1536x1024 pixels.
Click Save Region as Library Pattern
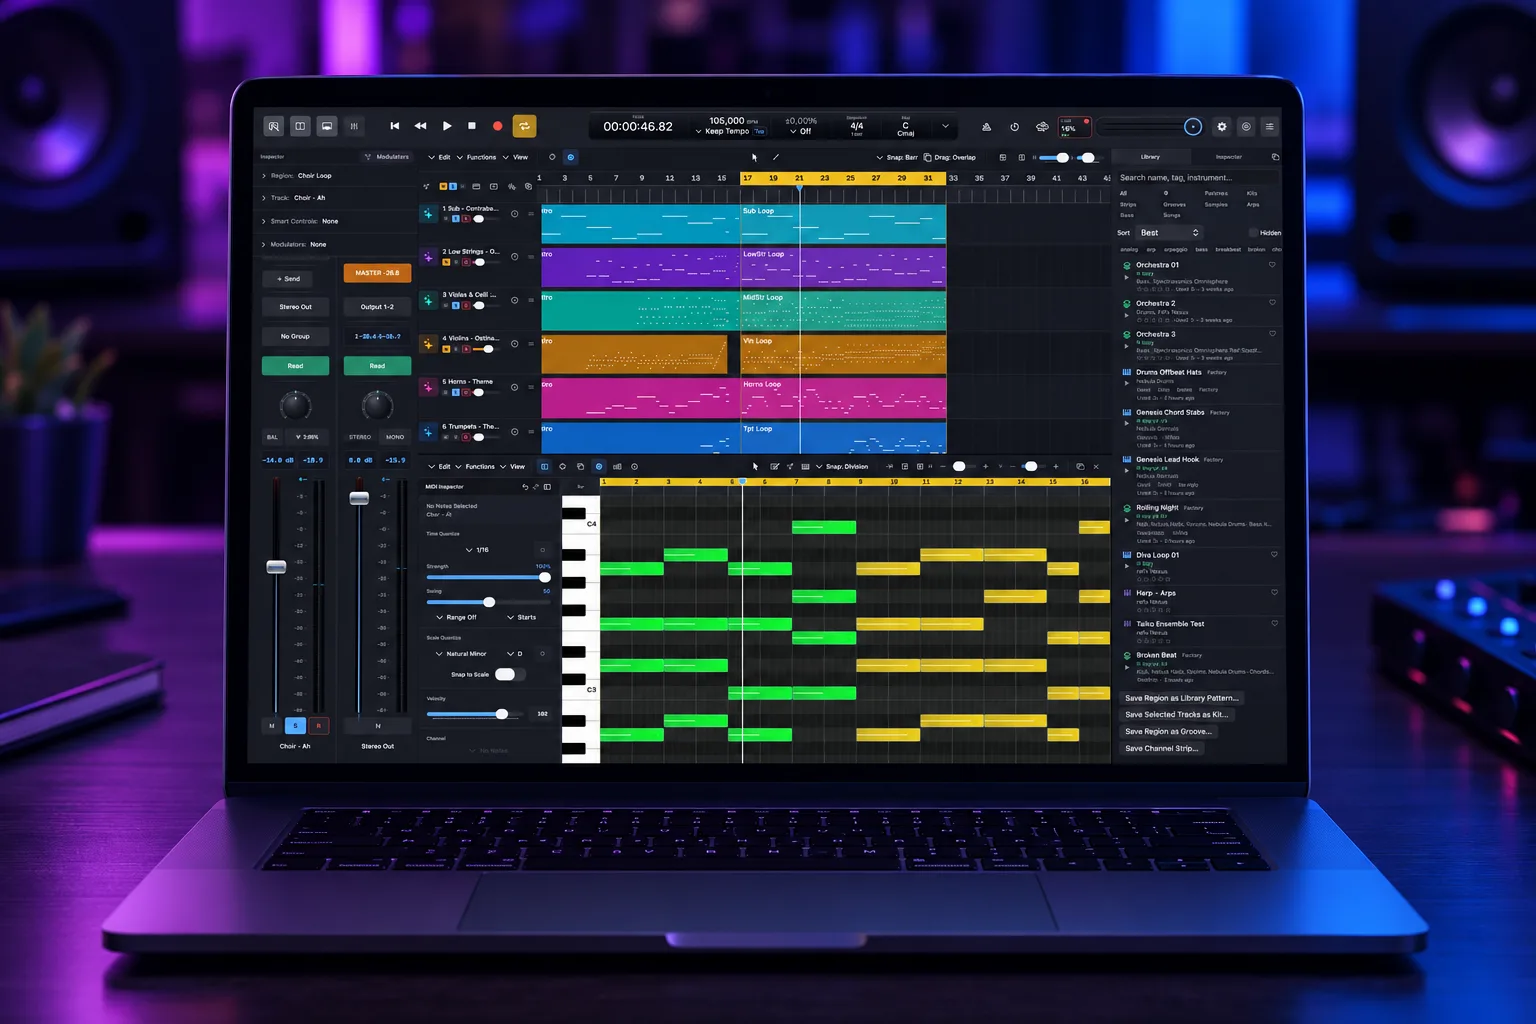click(x=1181, y=698)
